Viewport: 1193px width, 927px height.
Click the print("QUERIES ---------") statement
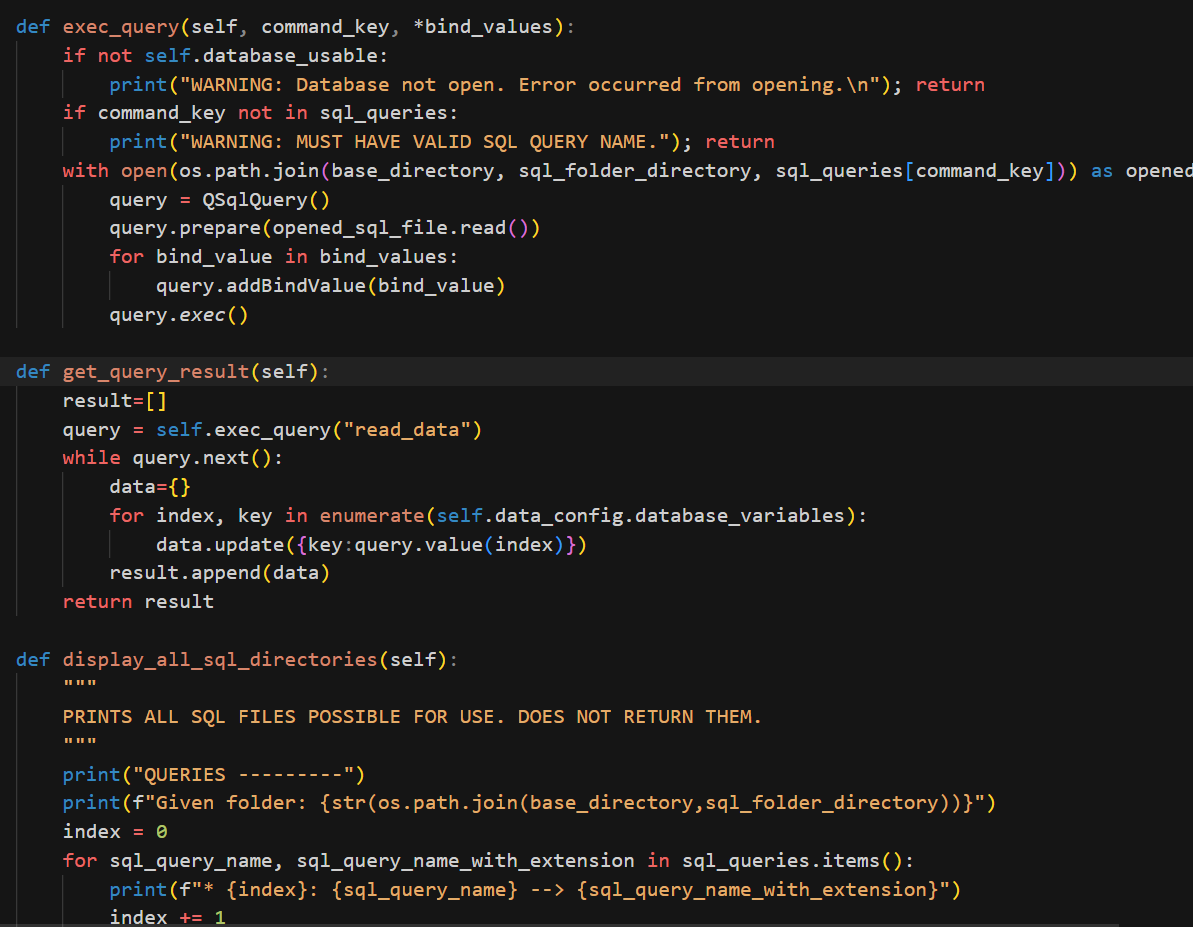tap(213, 775)
